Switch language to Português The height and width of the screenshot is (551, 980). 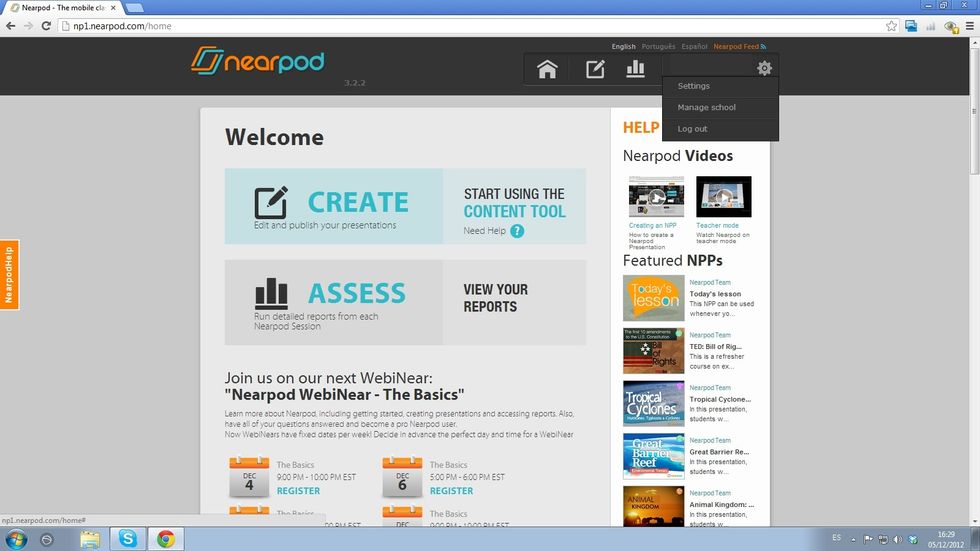658,47
